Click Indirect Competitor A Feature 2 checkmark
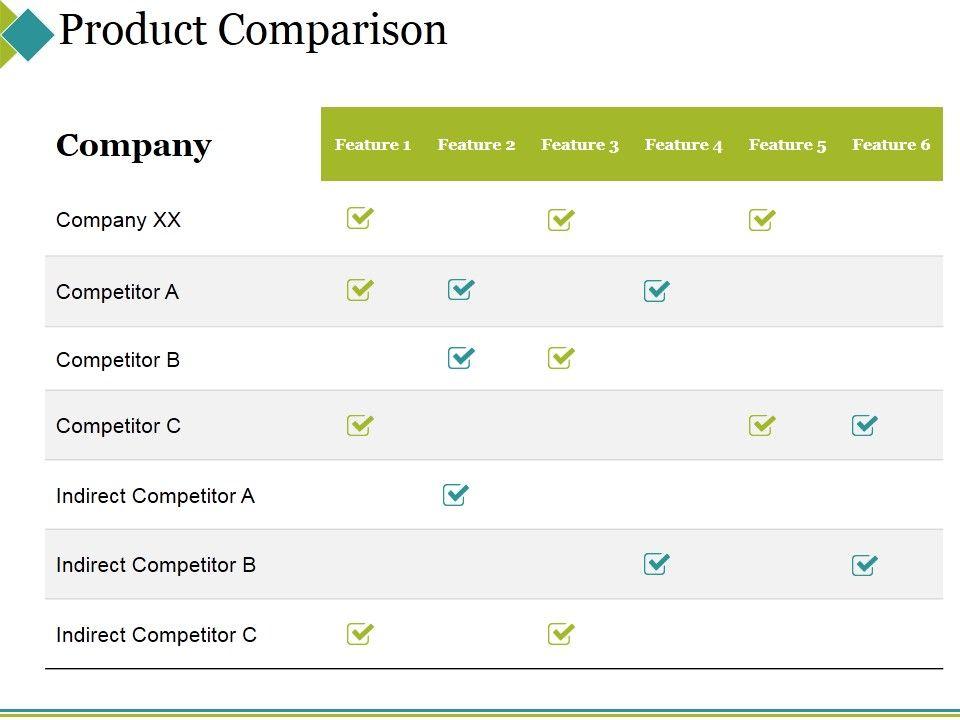 tap(455, 495)
